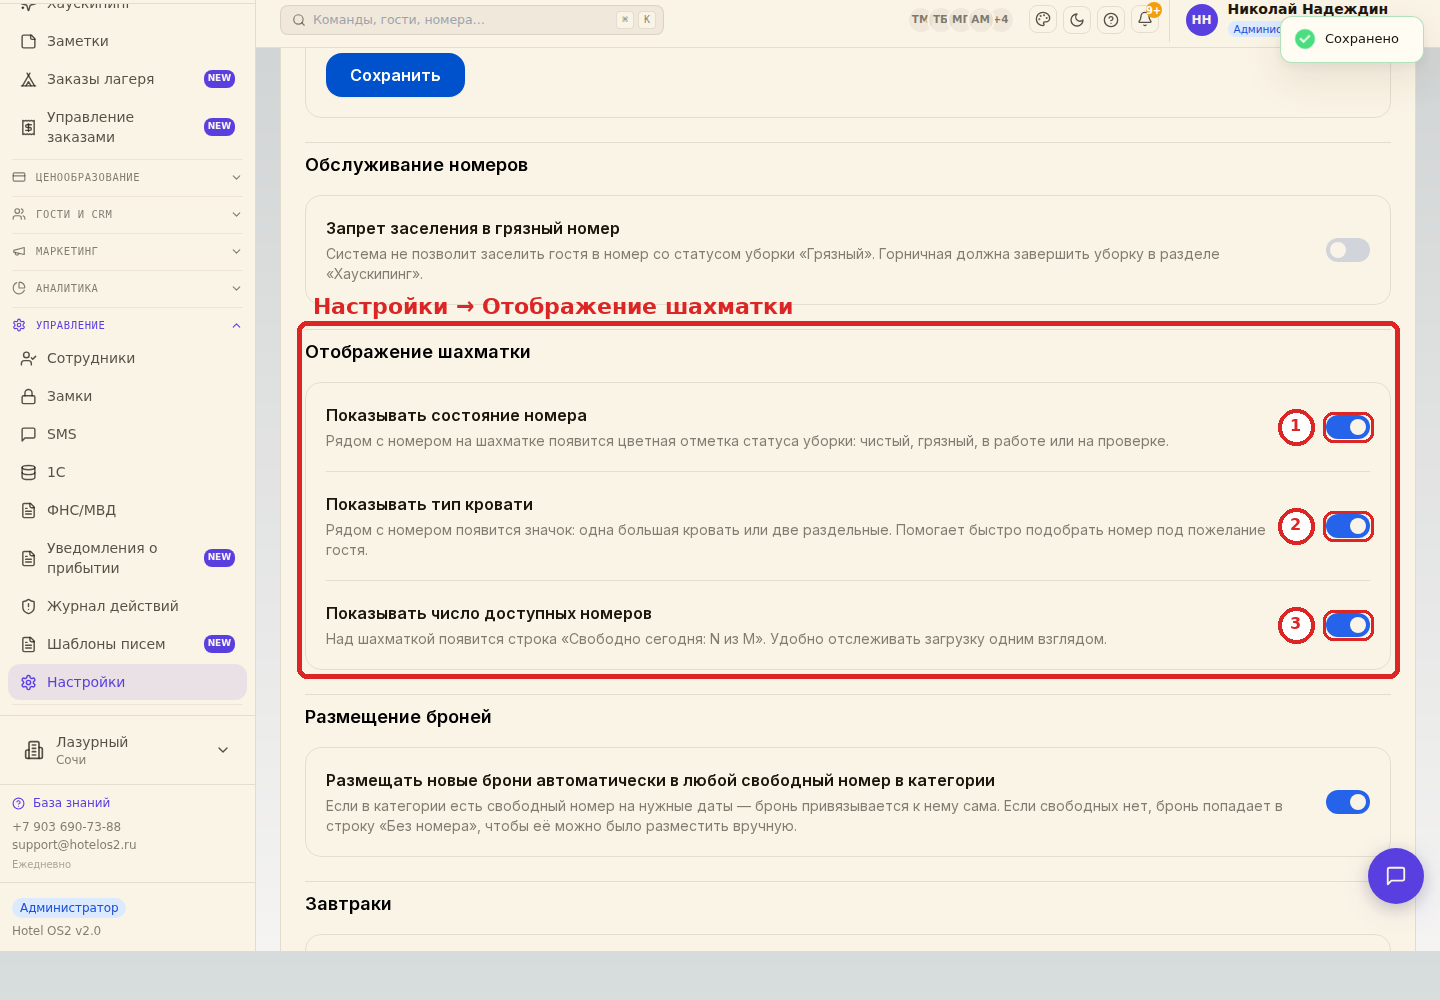
Task: Open the Лазурный hotel selector dropdown
Action: [127, 750]
